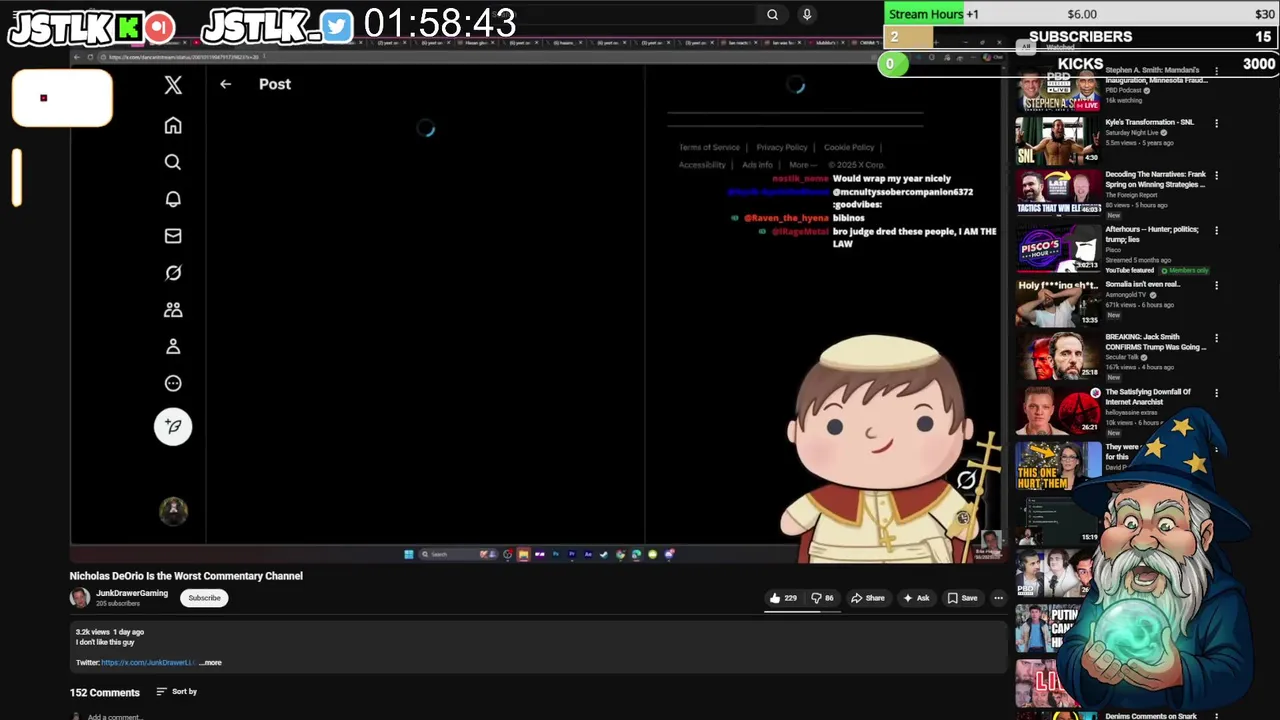This screenshot has width=1280, height=720.
Task: Open more actions ellipsis under video
Action: click(x=998, y=598)
